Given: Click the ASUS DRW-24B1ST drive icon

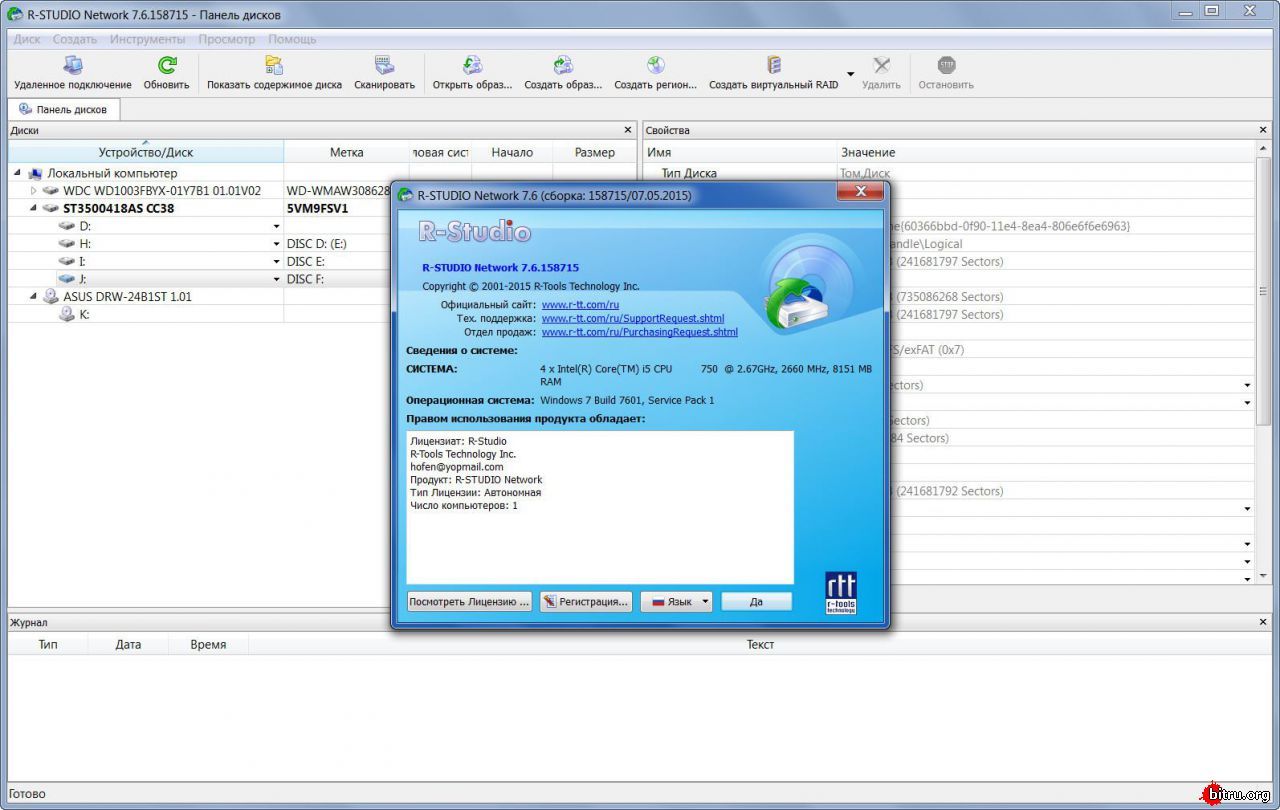Looking at the screenshot, I should 51,297.
